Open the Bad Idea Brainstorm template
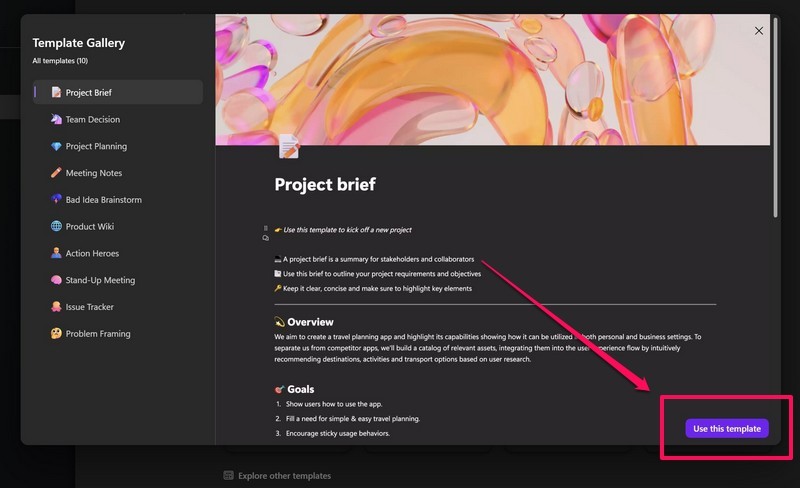This screenshot has width=800, height=488. tap(103, 200)
